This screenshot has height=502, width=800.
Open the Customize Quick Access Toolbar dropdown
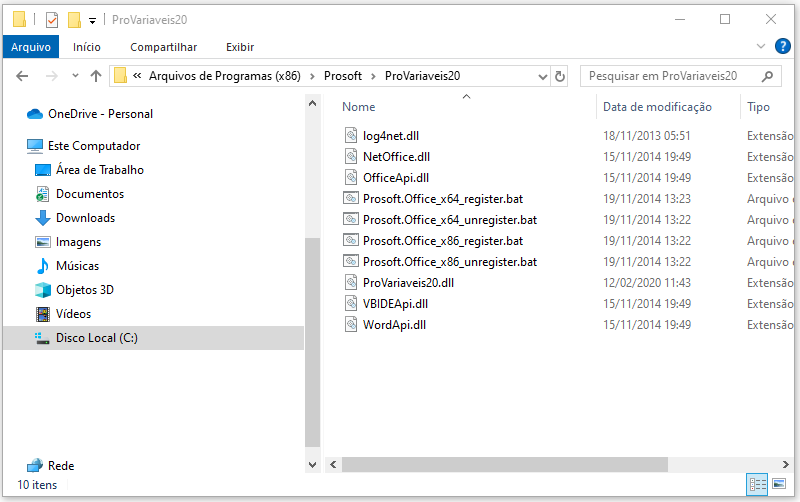click(x=92, y=20)
